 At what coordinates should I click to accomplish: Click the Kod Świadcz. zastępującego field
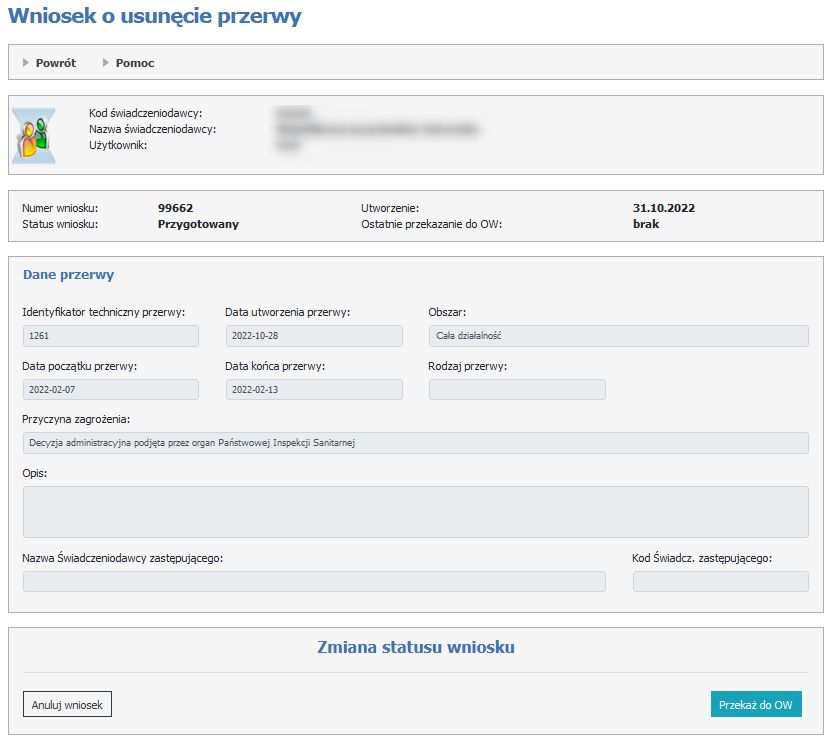[x=720, y=582]
